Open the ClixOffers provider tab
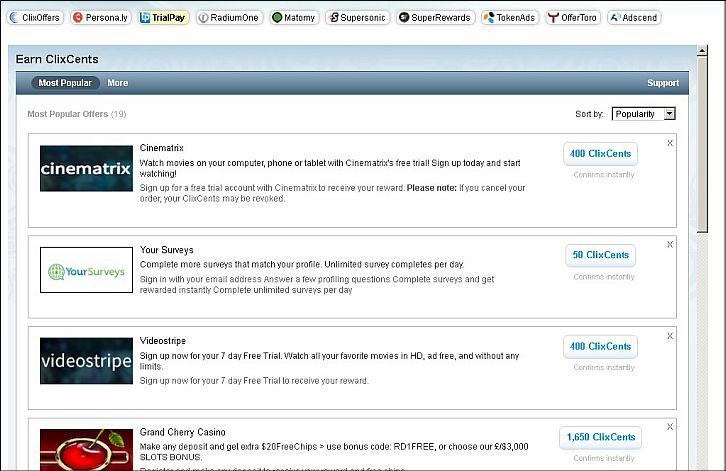726x471 pixels. pos(35,18)
